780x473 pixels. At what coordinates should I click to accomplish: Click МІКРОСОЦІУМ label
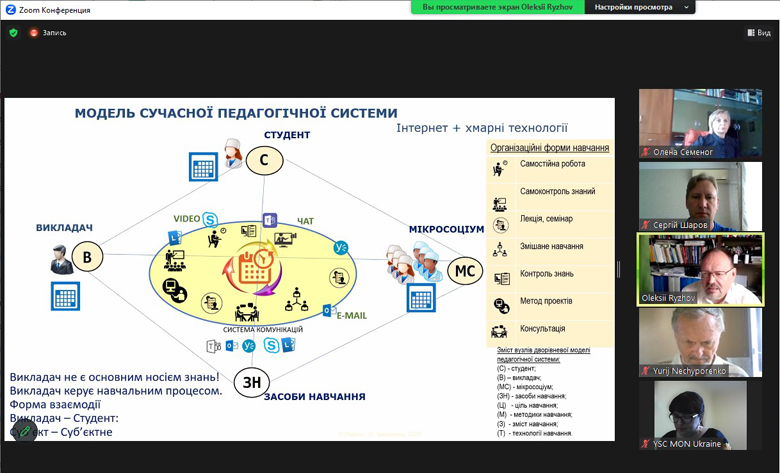click(x=446, y=229)
